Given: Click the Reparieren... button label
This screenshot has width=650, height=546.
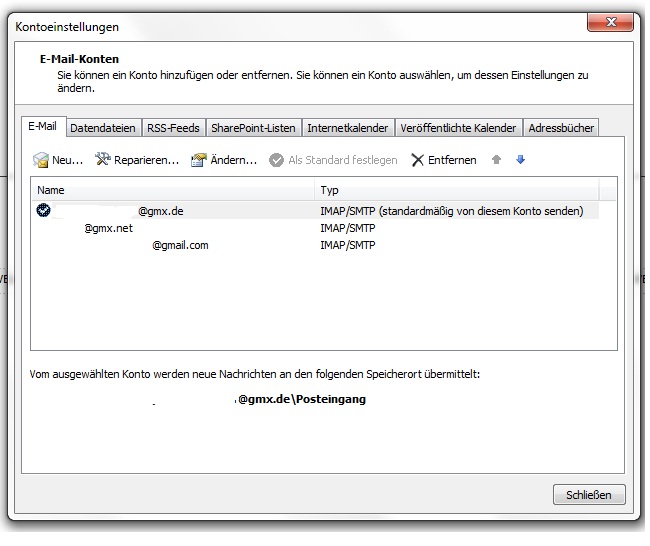Looking at the screenshot, I should coord(146,160).
